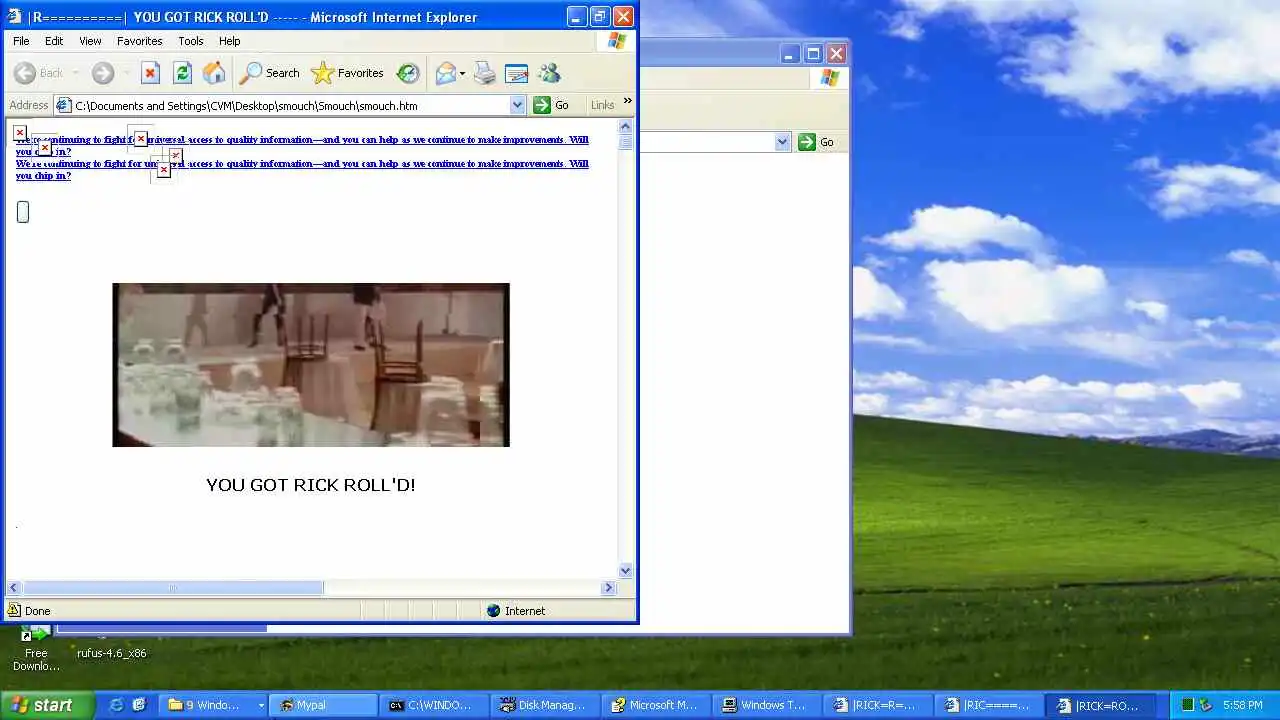Open the File menu

[x=21, y=41]
